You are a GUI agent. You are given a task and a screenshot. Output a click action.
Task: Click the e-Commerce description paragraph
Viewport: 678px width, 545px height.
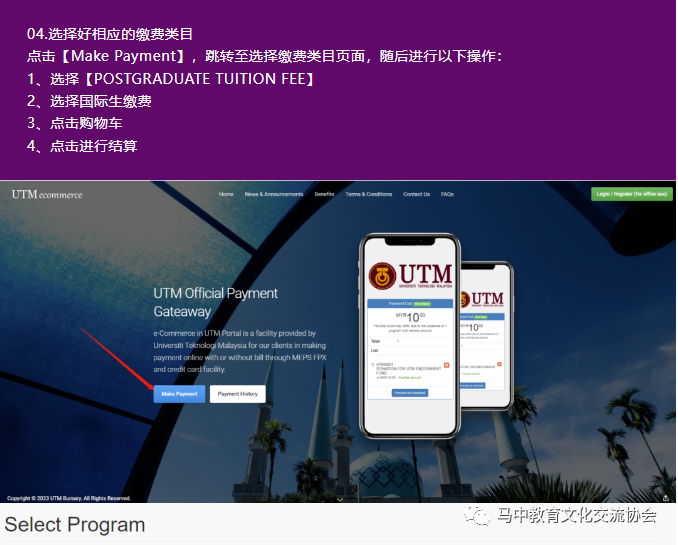click(240, 351)
